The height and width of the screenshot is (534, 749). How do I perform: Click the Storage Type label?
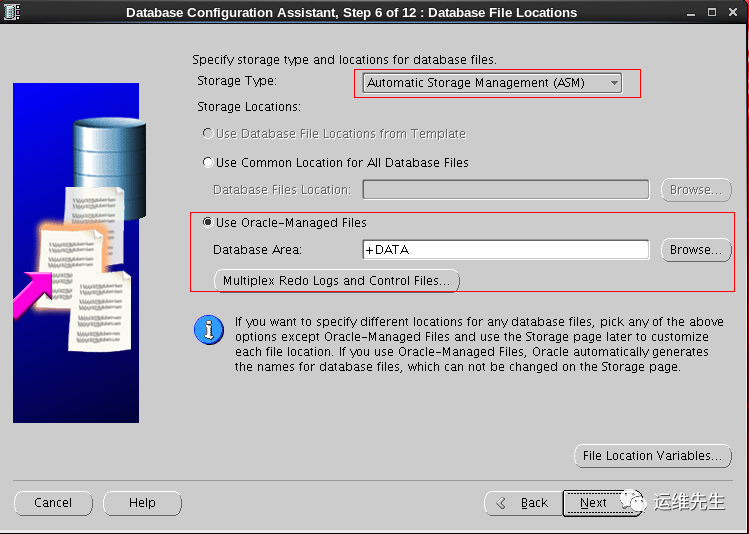[x=237, y=81]
